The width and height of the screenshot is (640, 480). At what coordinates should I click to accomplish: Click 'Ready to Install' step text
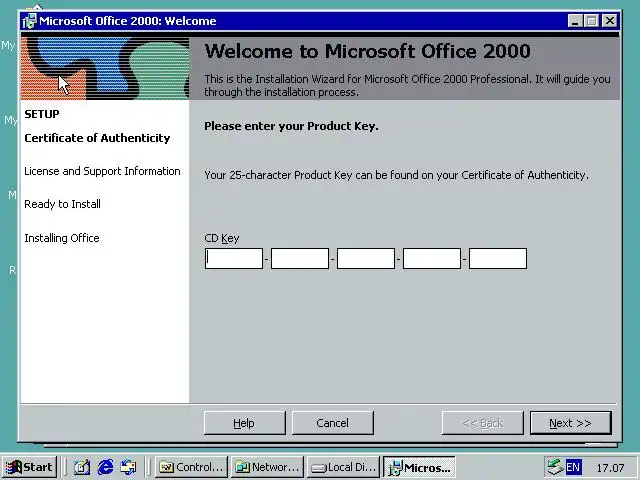62,204
